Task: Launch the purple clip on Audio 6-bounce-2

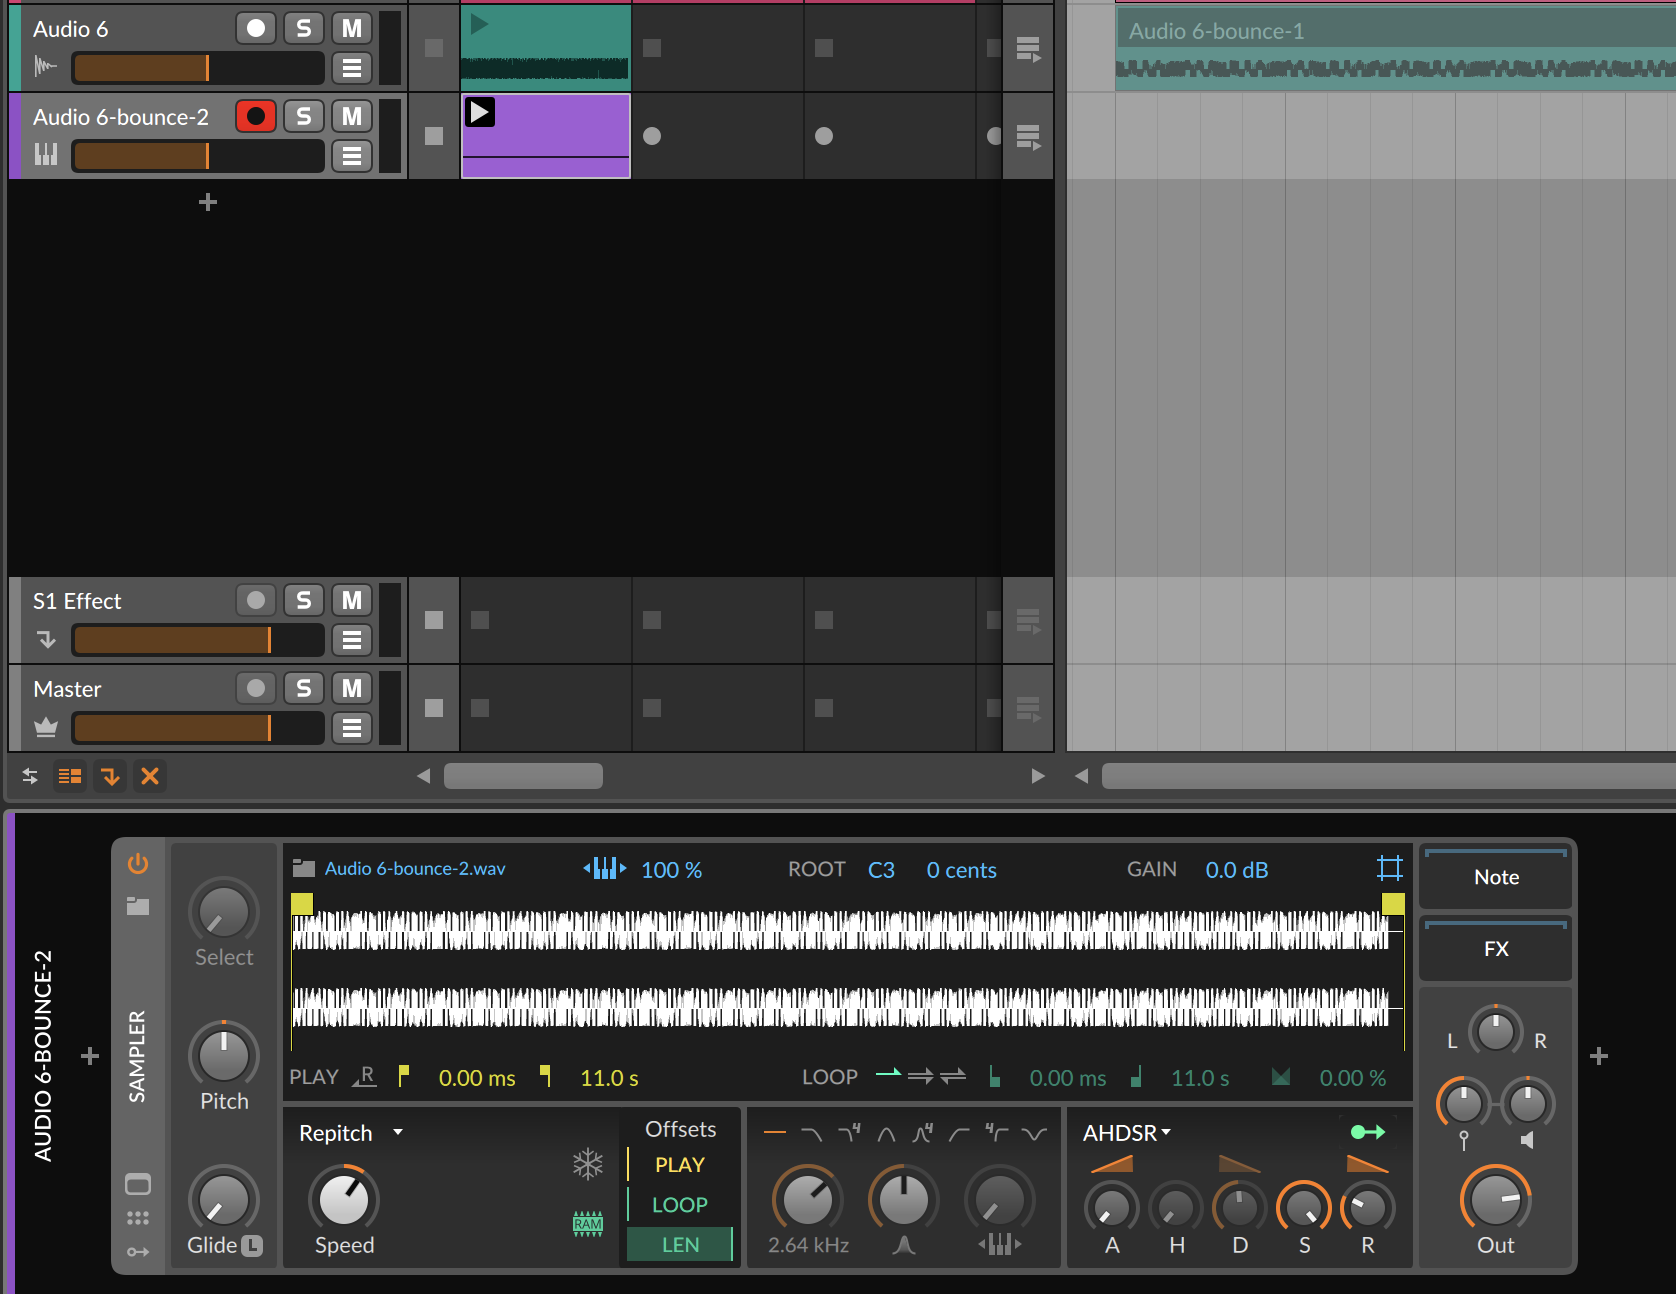Action: (x=480, y=112)
